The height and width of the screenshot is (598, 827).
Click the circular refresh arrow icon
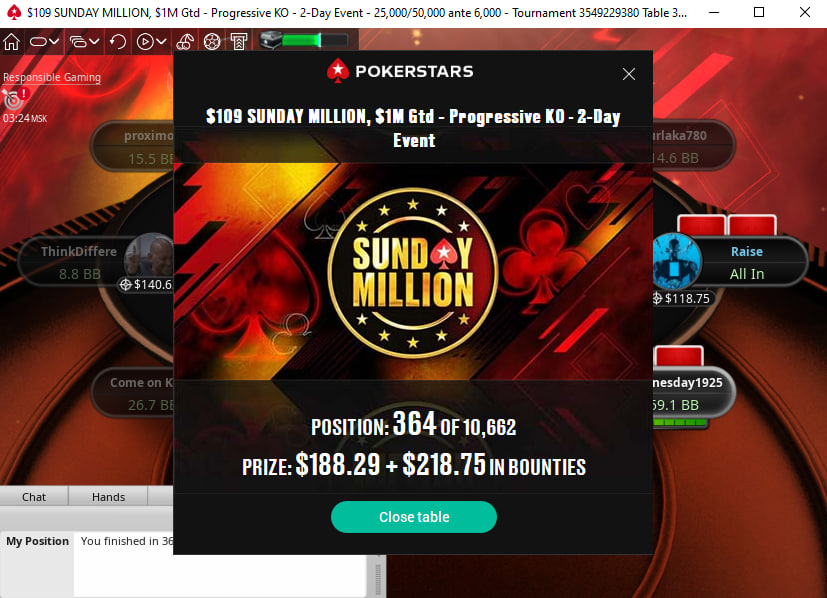(x=118, y=41)
